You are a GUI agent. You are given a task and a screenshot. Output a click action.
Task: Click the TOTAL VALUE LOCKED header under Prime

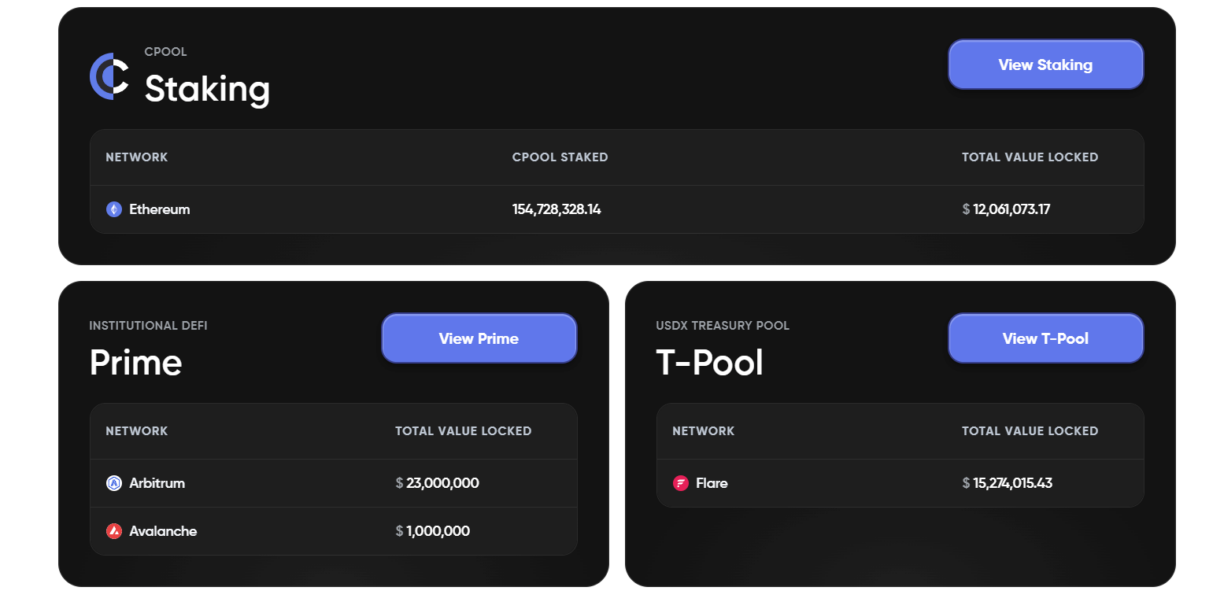tap(462, 431)
